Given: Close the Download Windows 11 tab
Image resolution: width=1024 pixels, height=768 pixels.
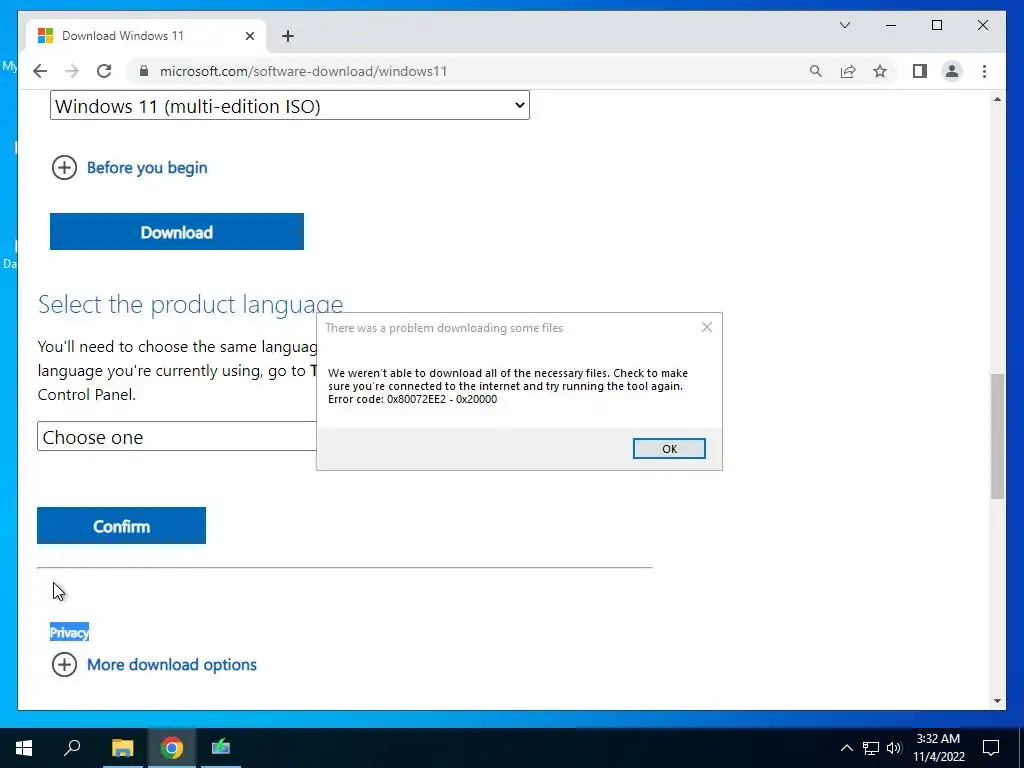Looking at the screenshot, I should pyautogui.click(x=249, y=36).
